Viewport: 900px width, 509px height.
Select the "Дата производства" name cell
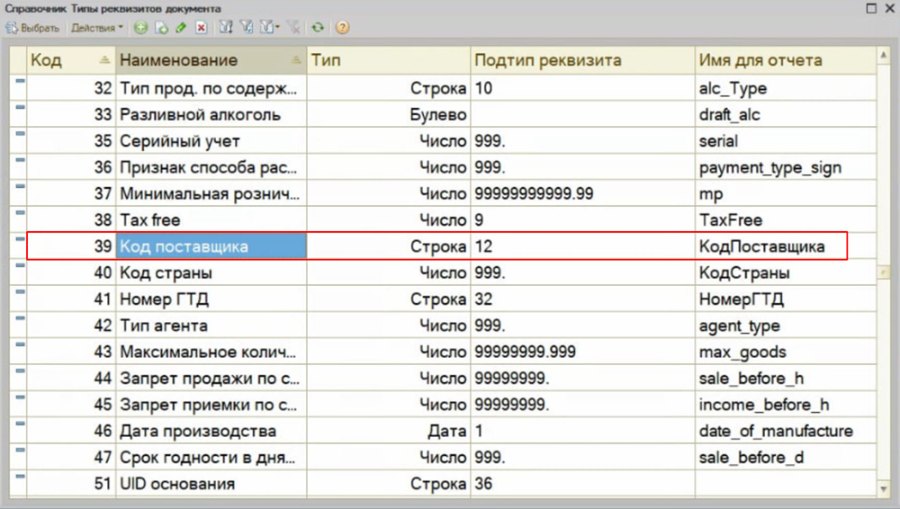tap(211, 432)
